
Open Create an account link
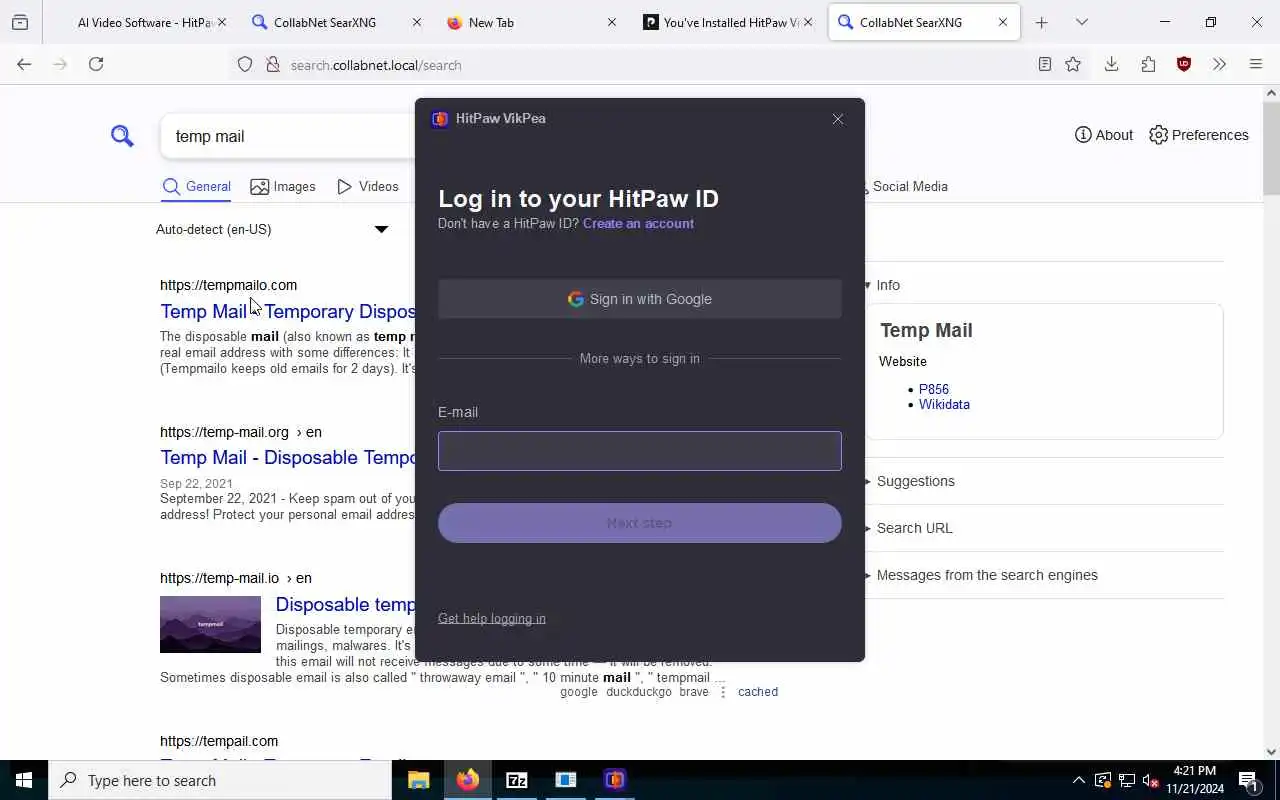click(x=638, y=223)
